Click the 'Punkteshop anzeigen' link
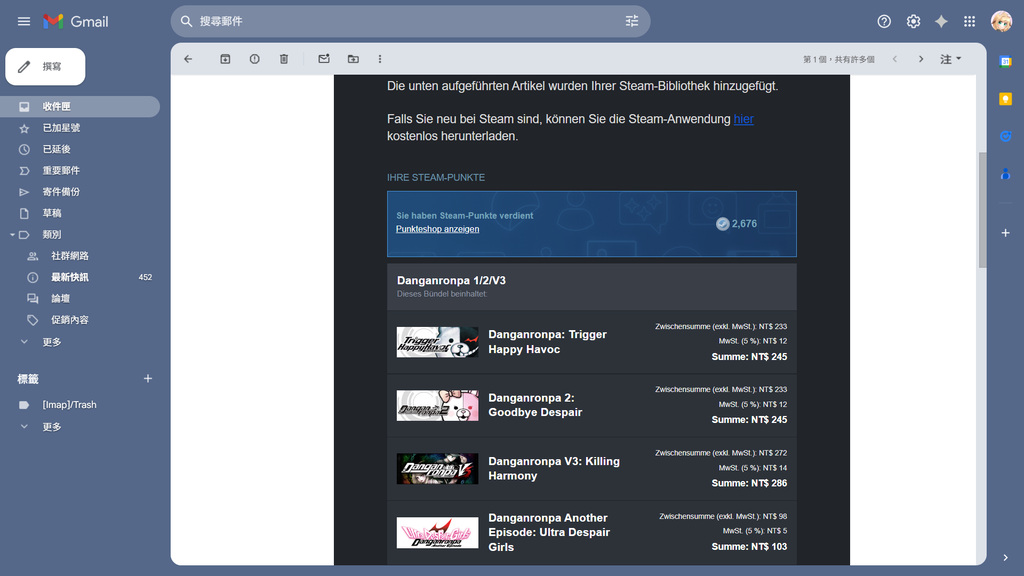The image size is (1024, 576). click(x=438, y=229)
